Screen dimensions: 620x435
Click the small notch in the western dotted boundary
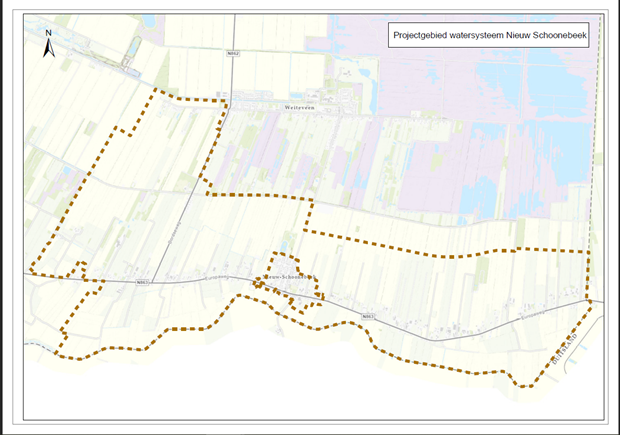pyautogui.click(x=78, y=268)
